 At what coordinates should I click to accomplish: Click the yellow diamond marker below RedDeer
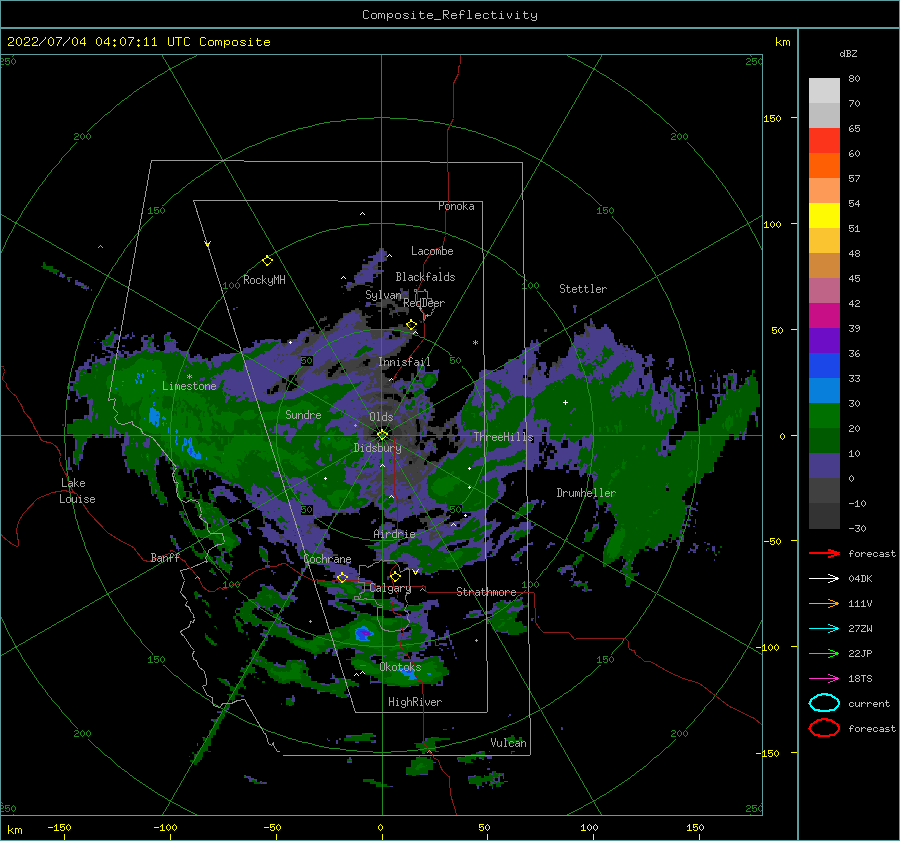click(x=412, y=325)
